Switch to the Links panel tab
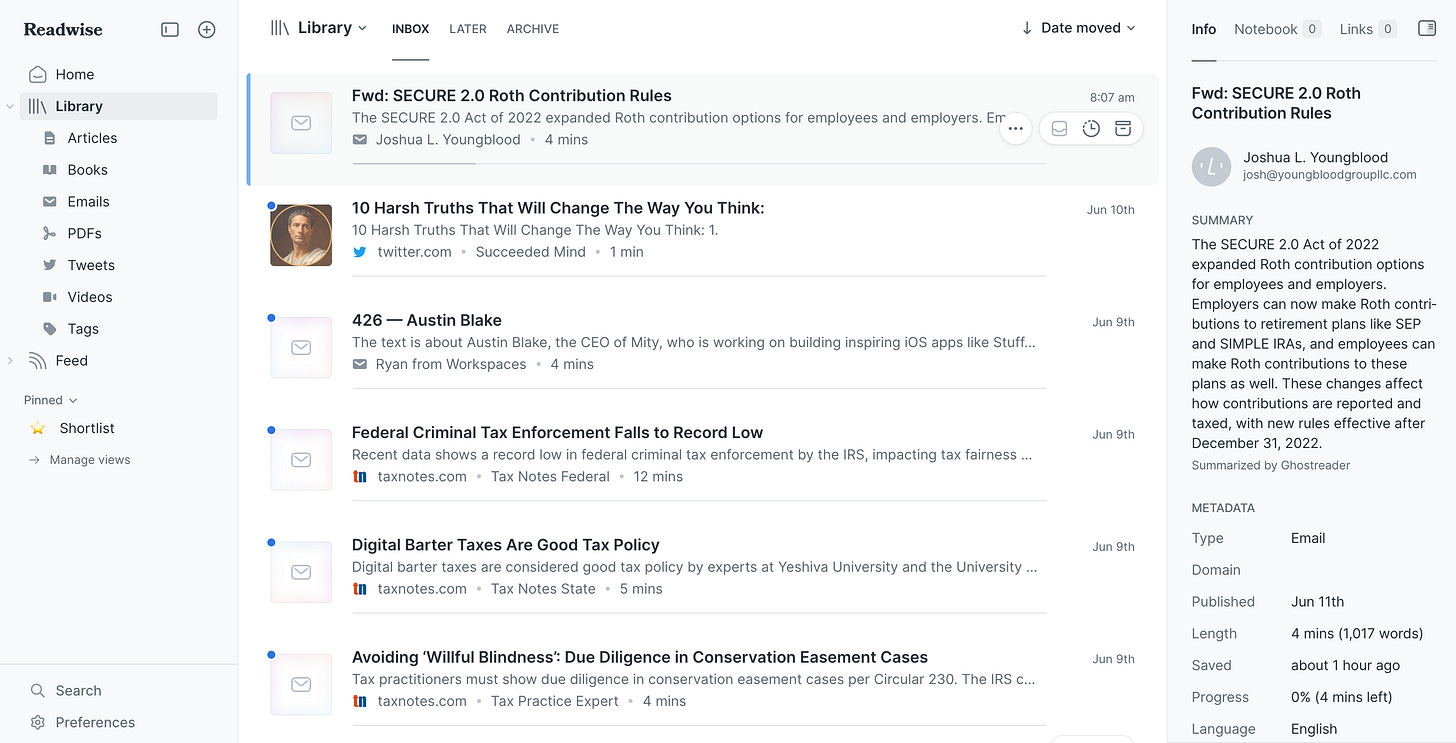1456x743 pixels. (x=1367, y=29)
